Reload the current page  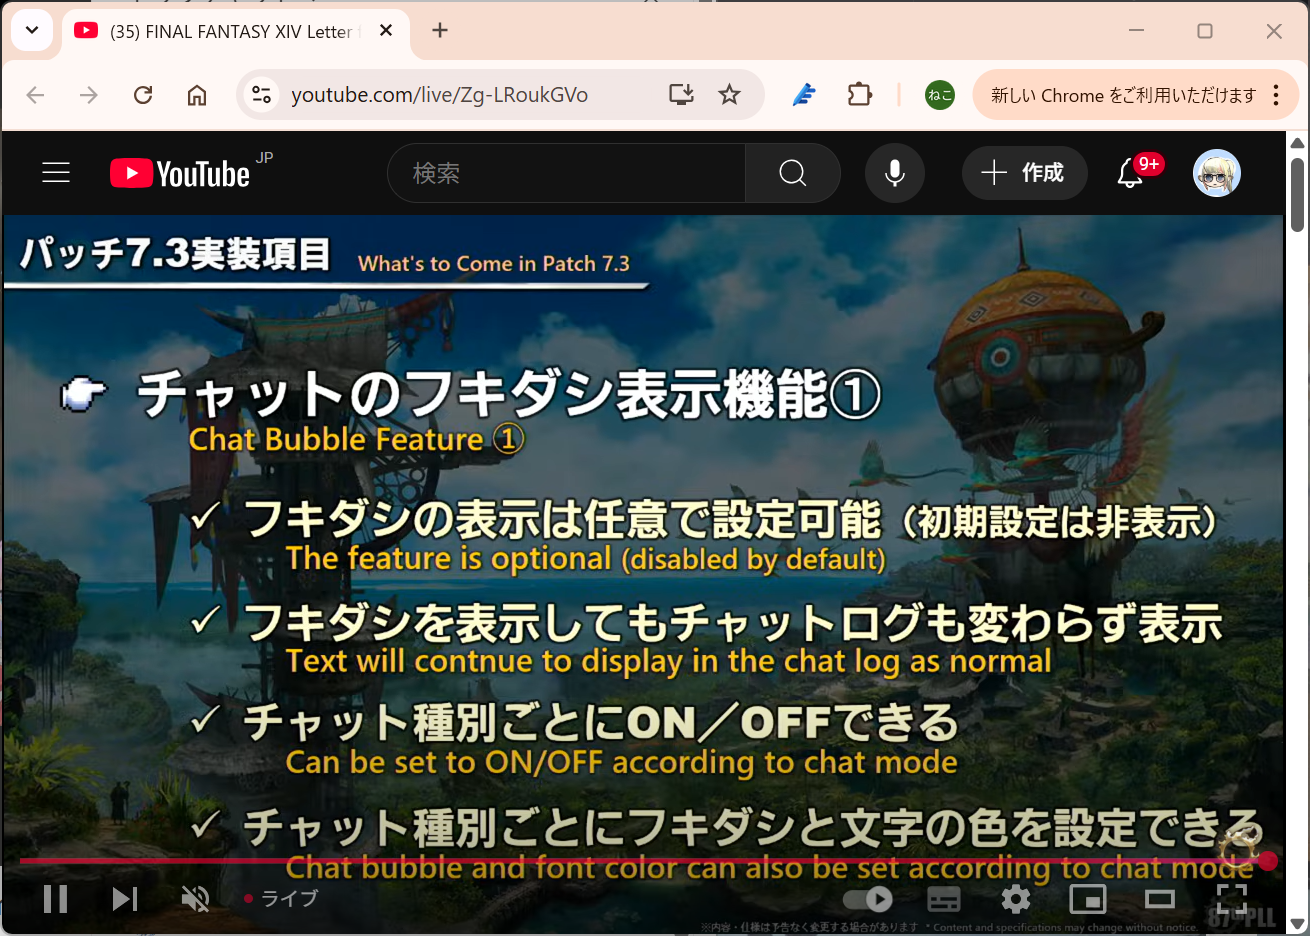click(143, 95)
